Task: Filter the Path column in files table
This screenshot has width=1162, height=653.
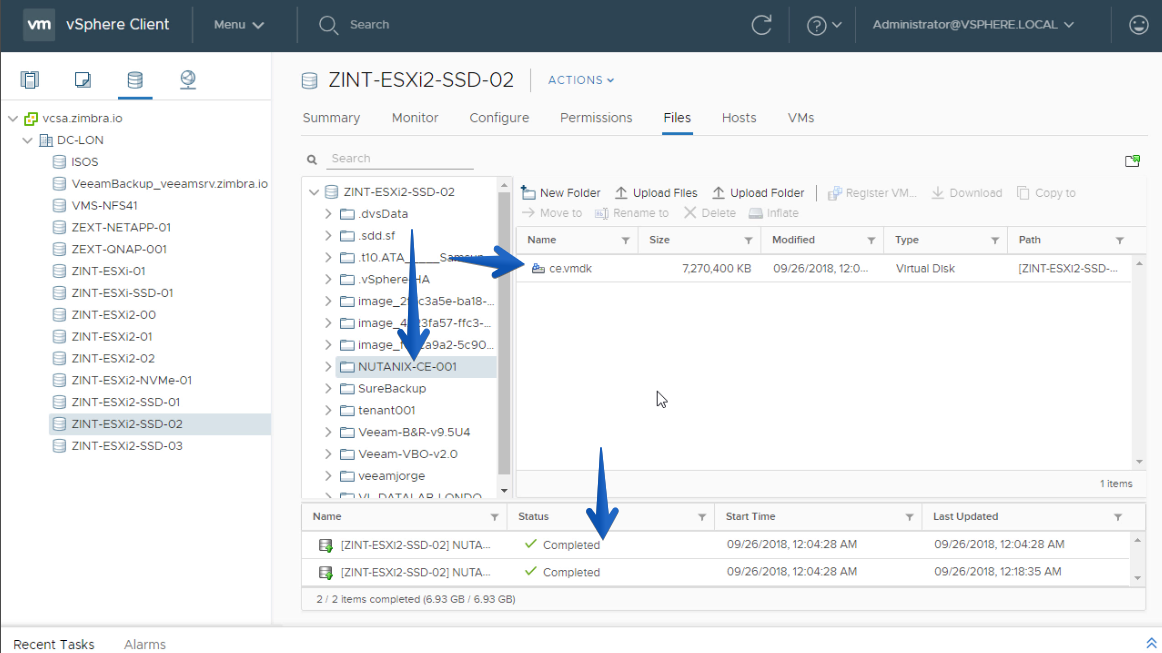Action: (x=1120, y=240)
